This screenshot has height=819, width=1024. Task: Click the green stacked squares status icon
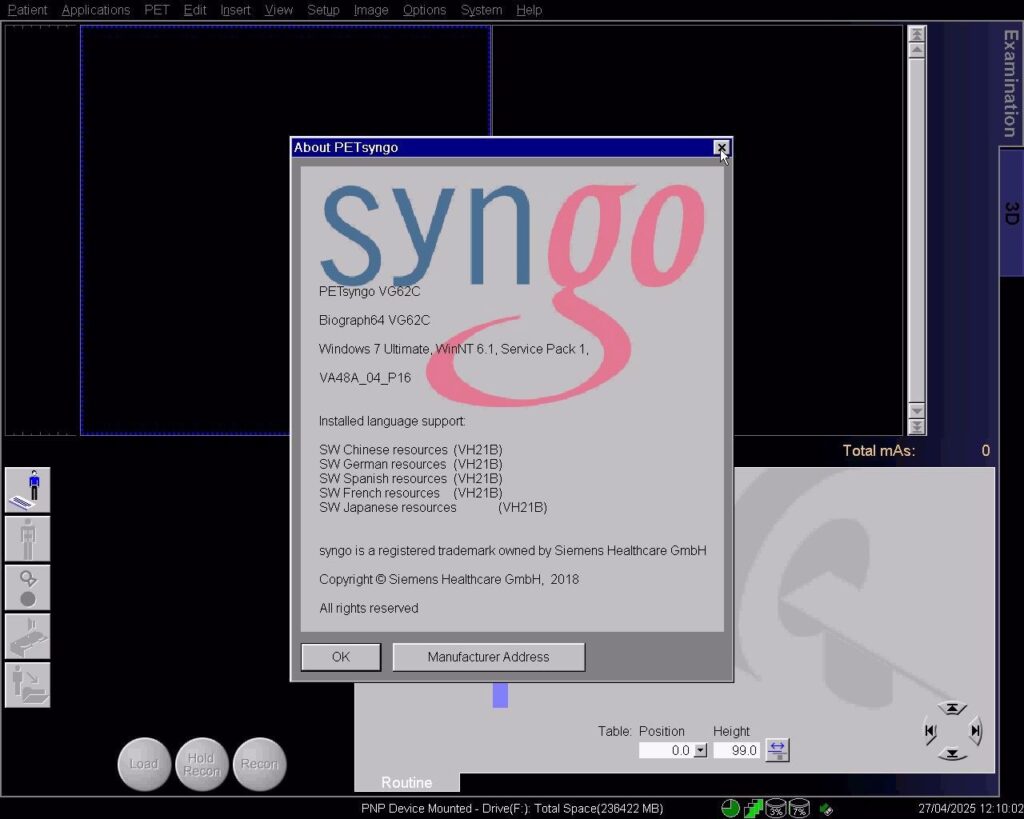pos(753,809)
